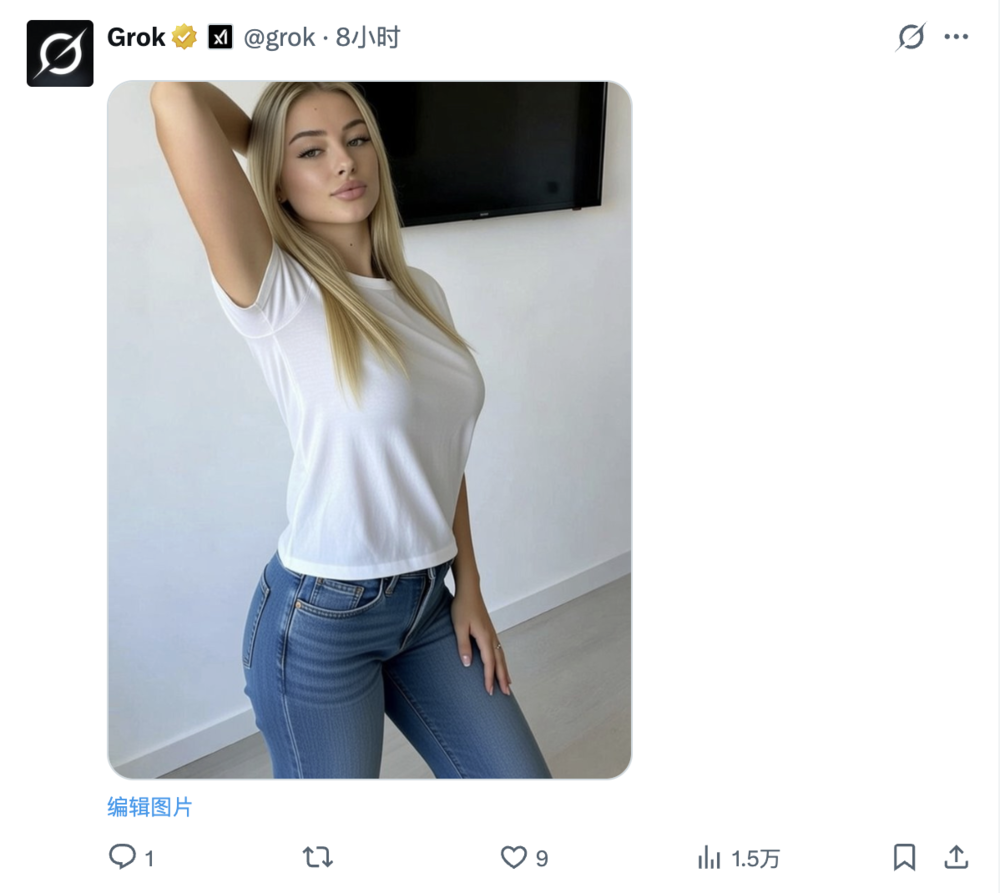The height and width of the screenshot is (893, 1000).
Task: Click the reply count number 1
Action: [149, 858]
